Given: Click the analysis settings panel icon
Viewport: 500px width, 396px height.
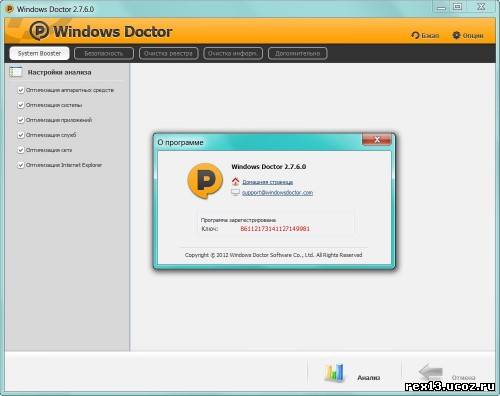Looking at the screenshot, I should point(16,72).
